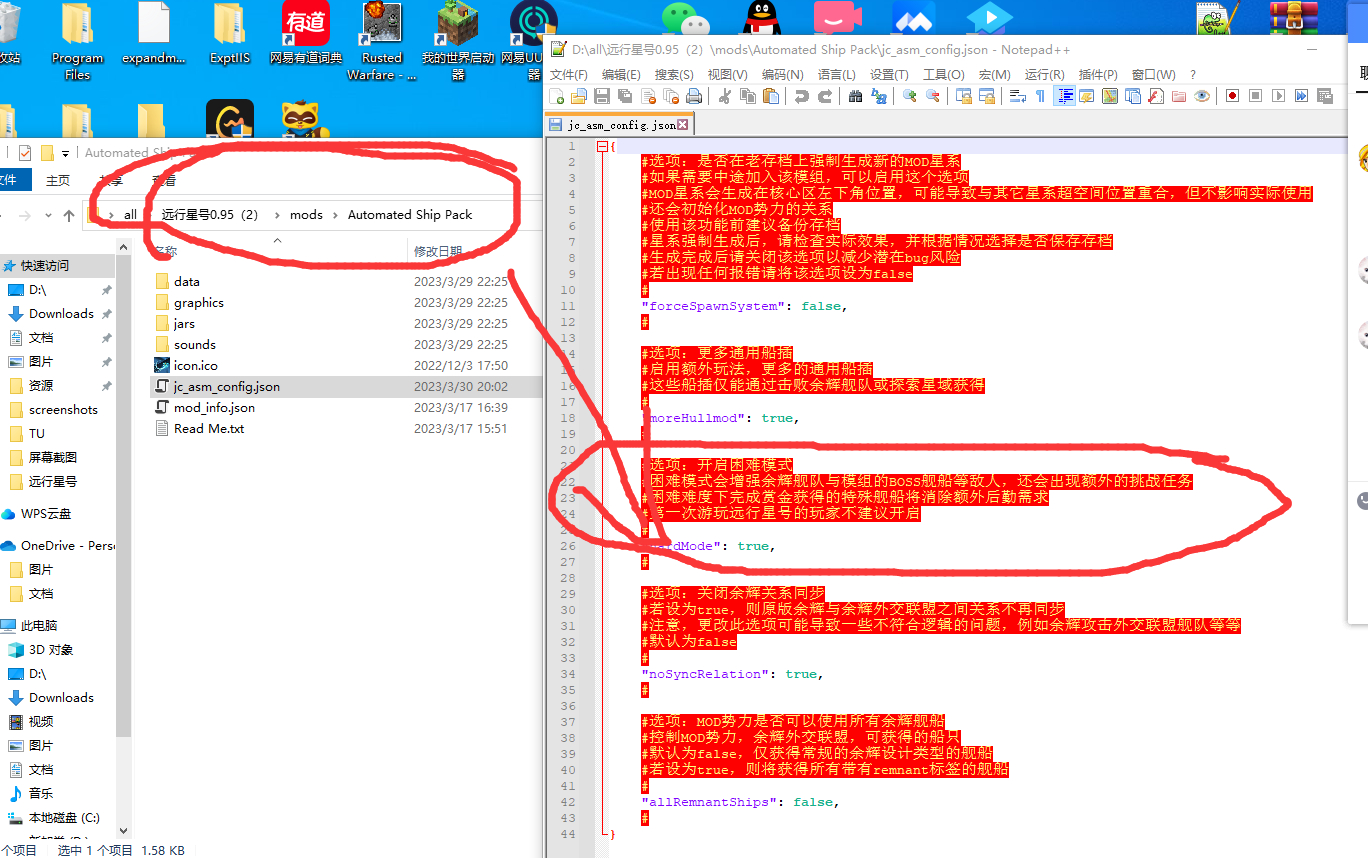Image resolution: width=1368 pixels, height=858 pixels.
Task: Click the Print icon in Notepad++ toolbar
Action: tap(694, 96)
